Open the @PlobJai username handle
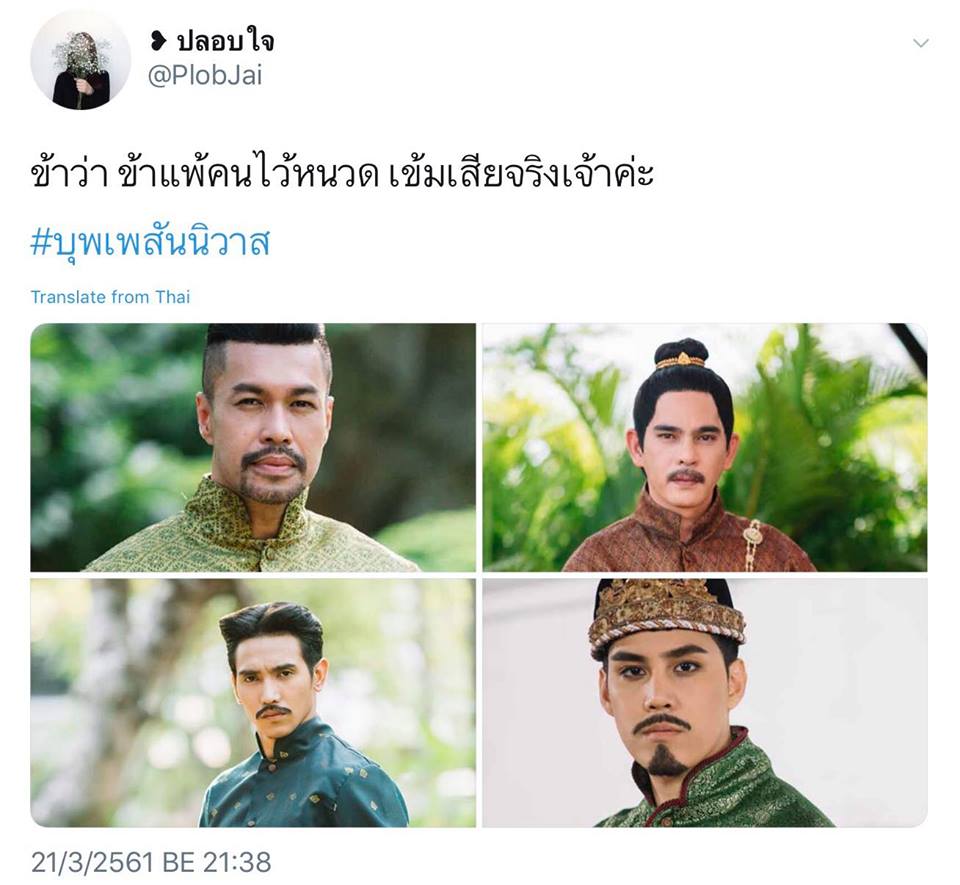 [206, 75]
